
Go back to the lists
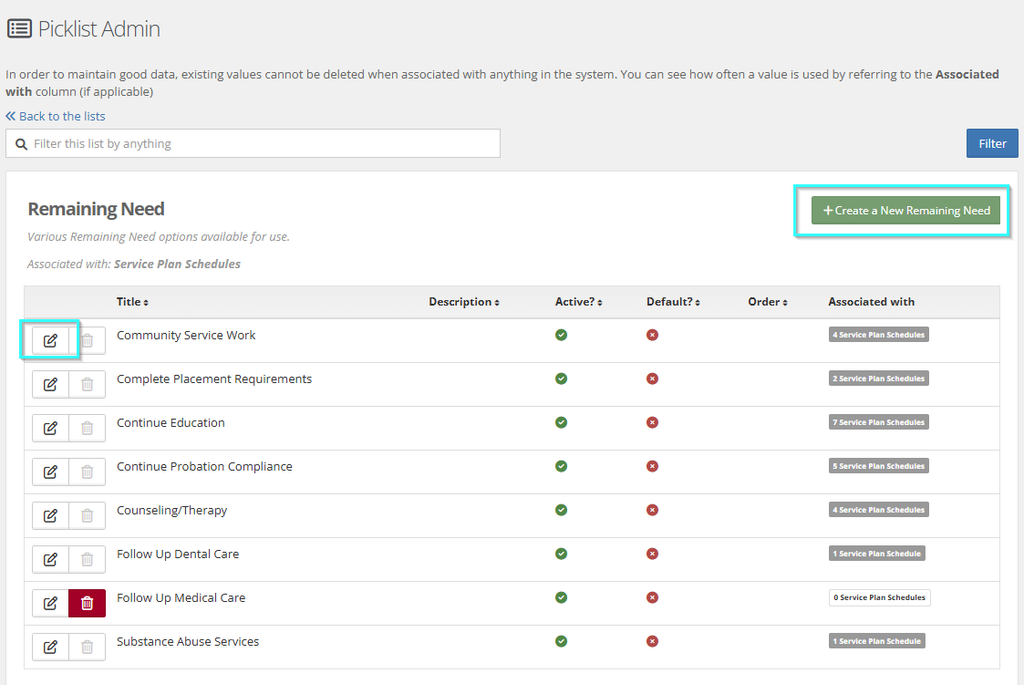[x=56, y=116]
